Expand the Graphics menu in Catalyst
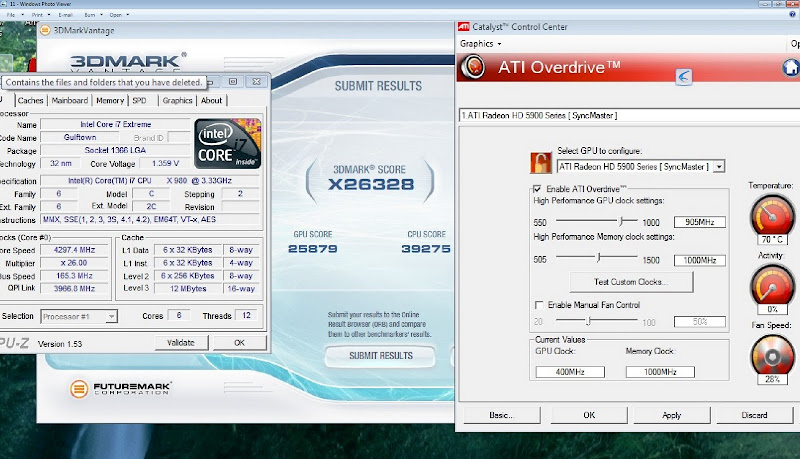 click(480, 43)
